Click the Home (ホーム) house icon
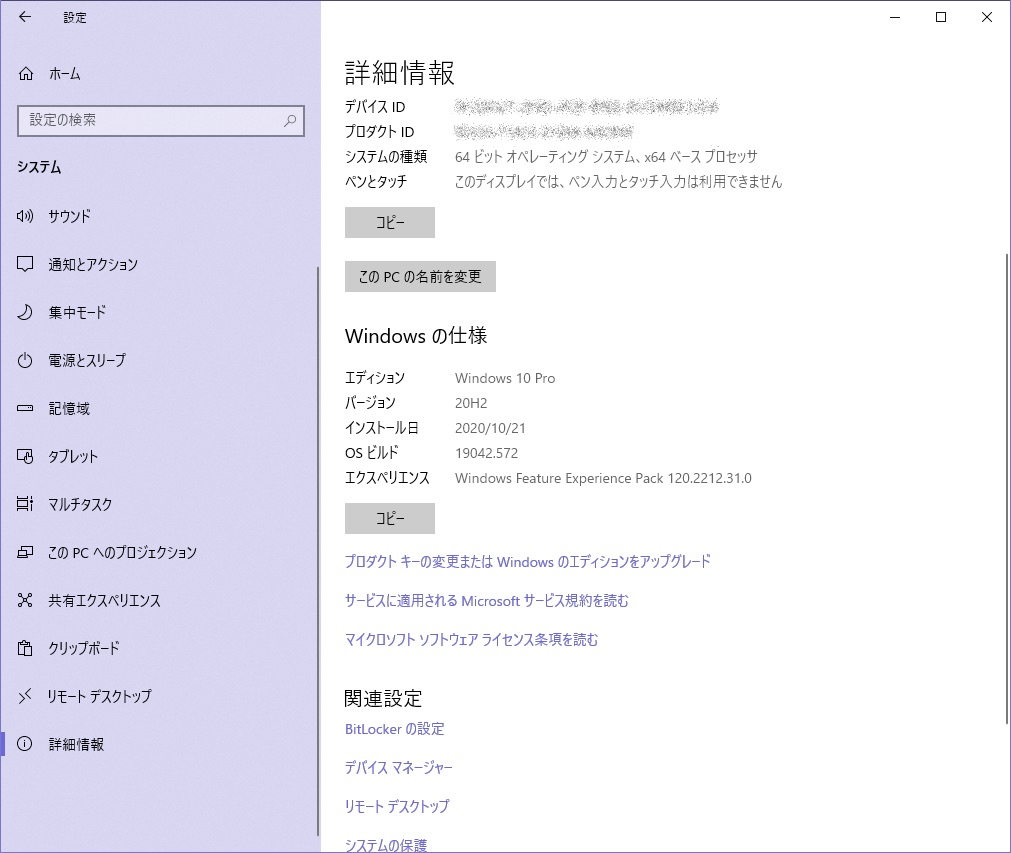This screenshot has height=853, width=1011. [x=26, y=74]
